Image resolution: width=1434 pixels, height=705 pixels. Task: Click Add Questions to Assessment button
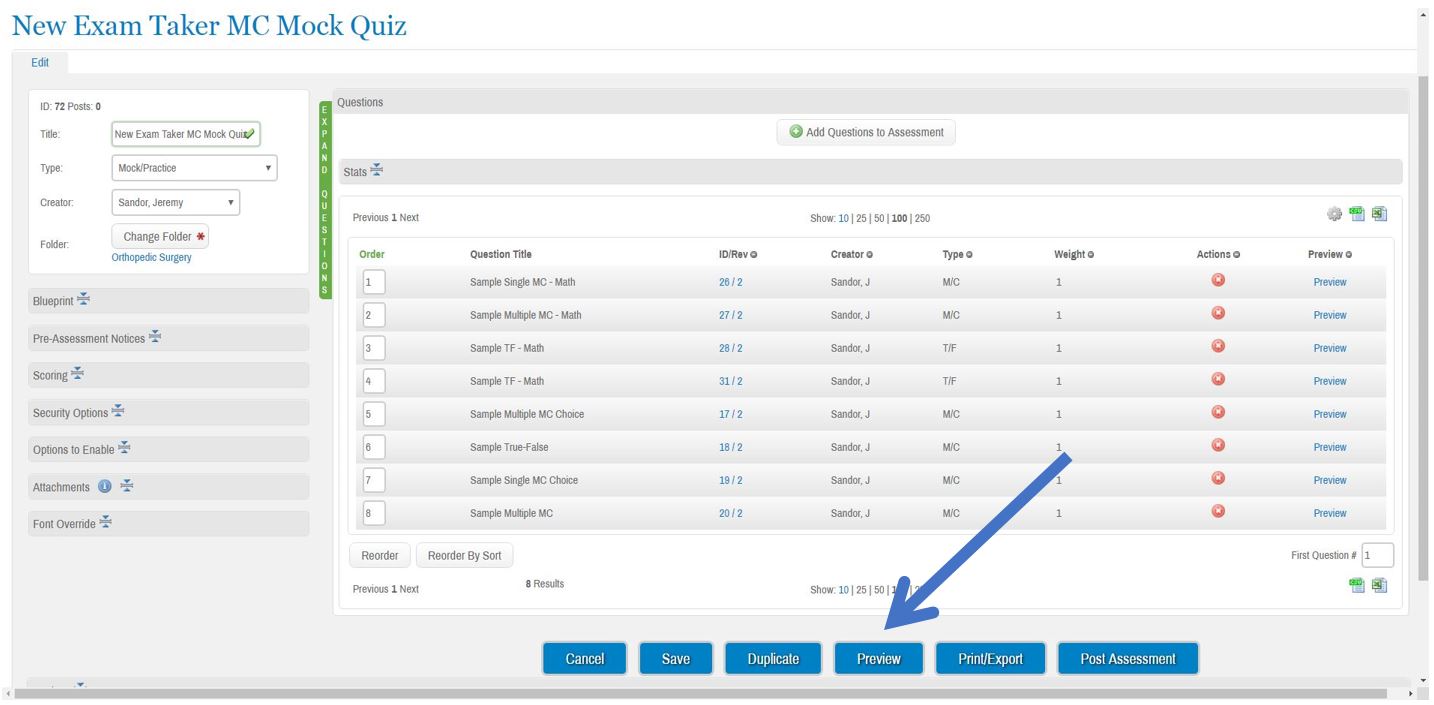coord(866,132)
